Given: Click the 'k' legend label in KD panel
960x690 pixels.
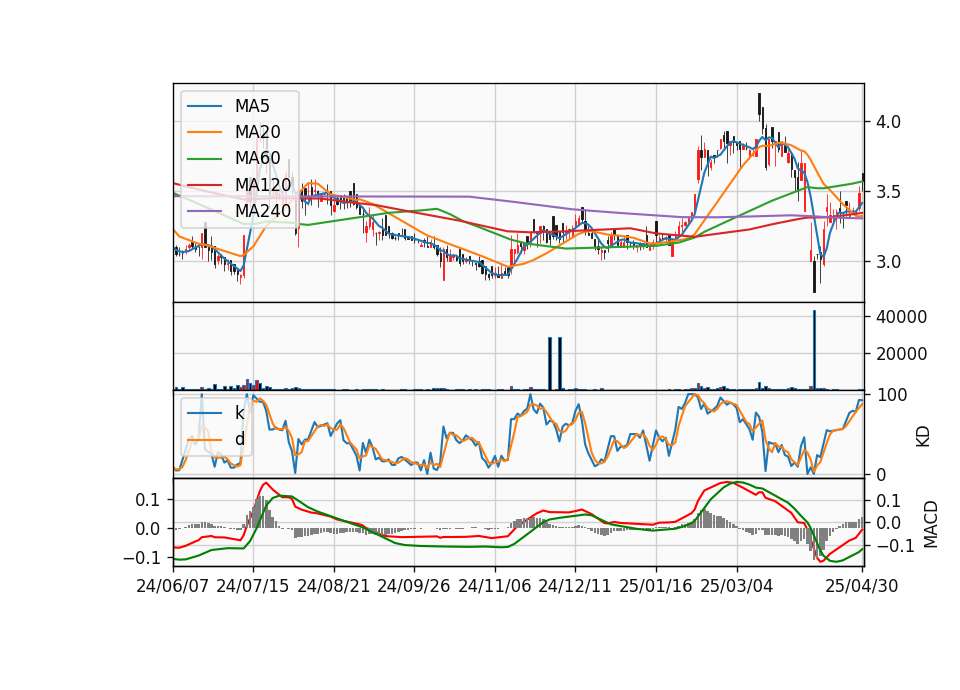Looking at the screenshot, I should tap(239, 413).
